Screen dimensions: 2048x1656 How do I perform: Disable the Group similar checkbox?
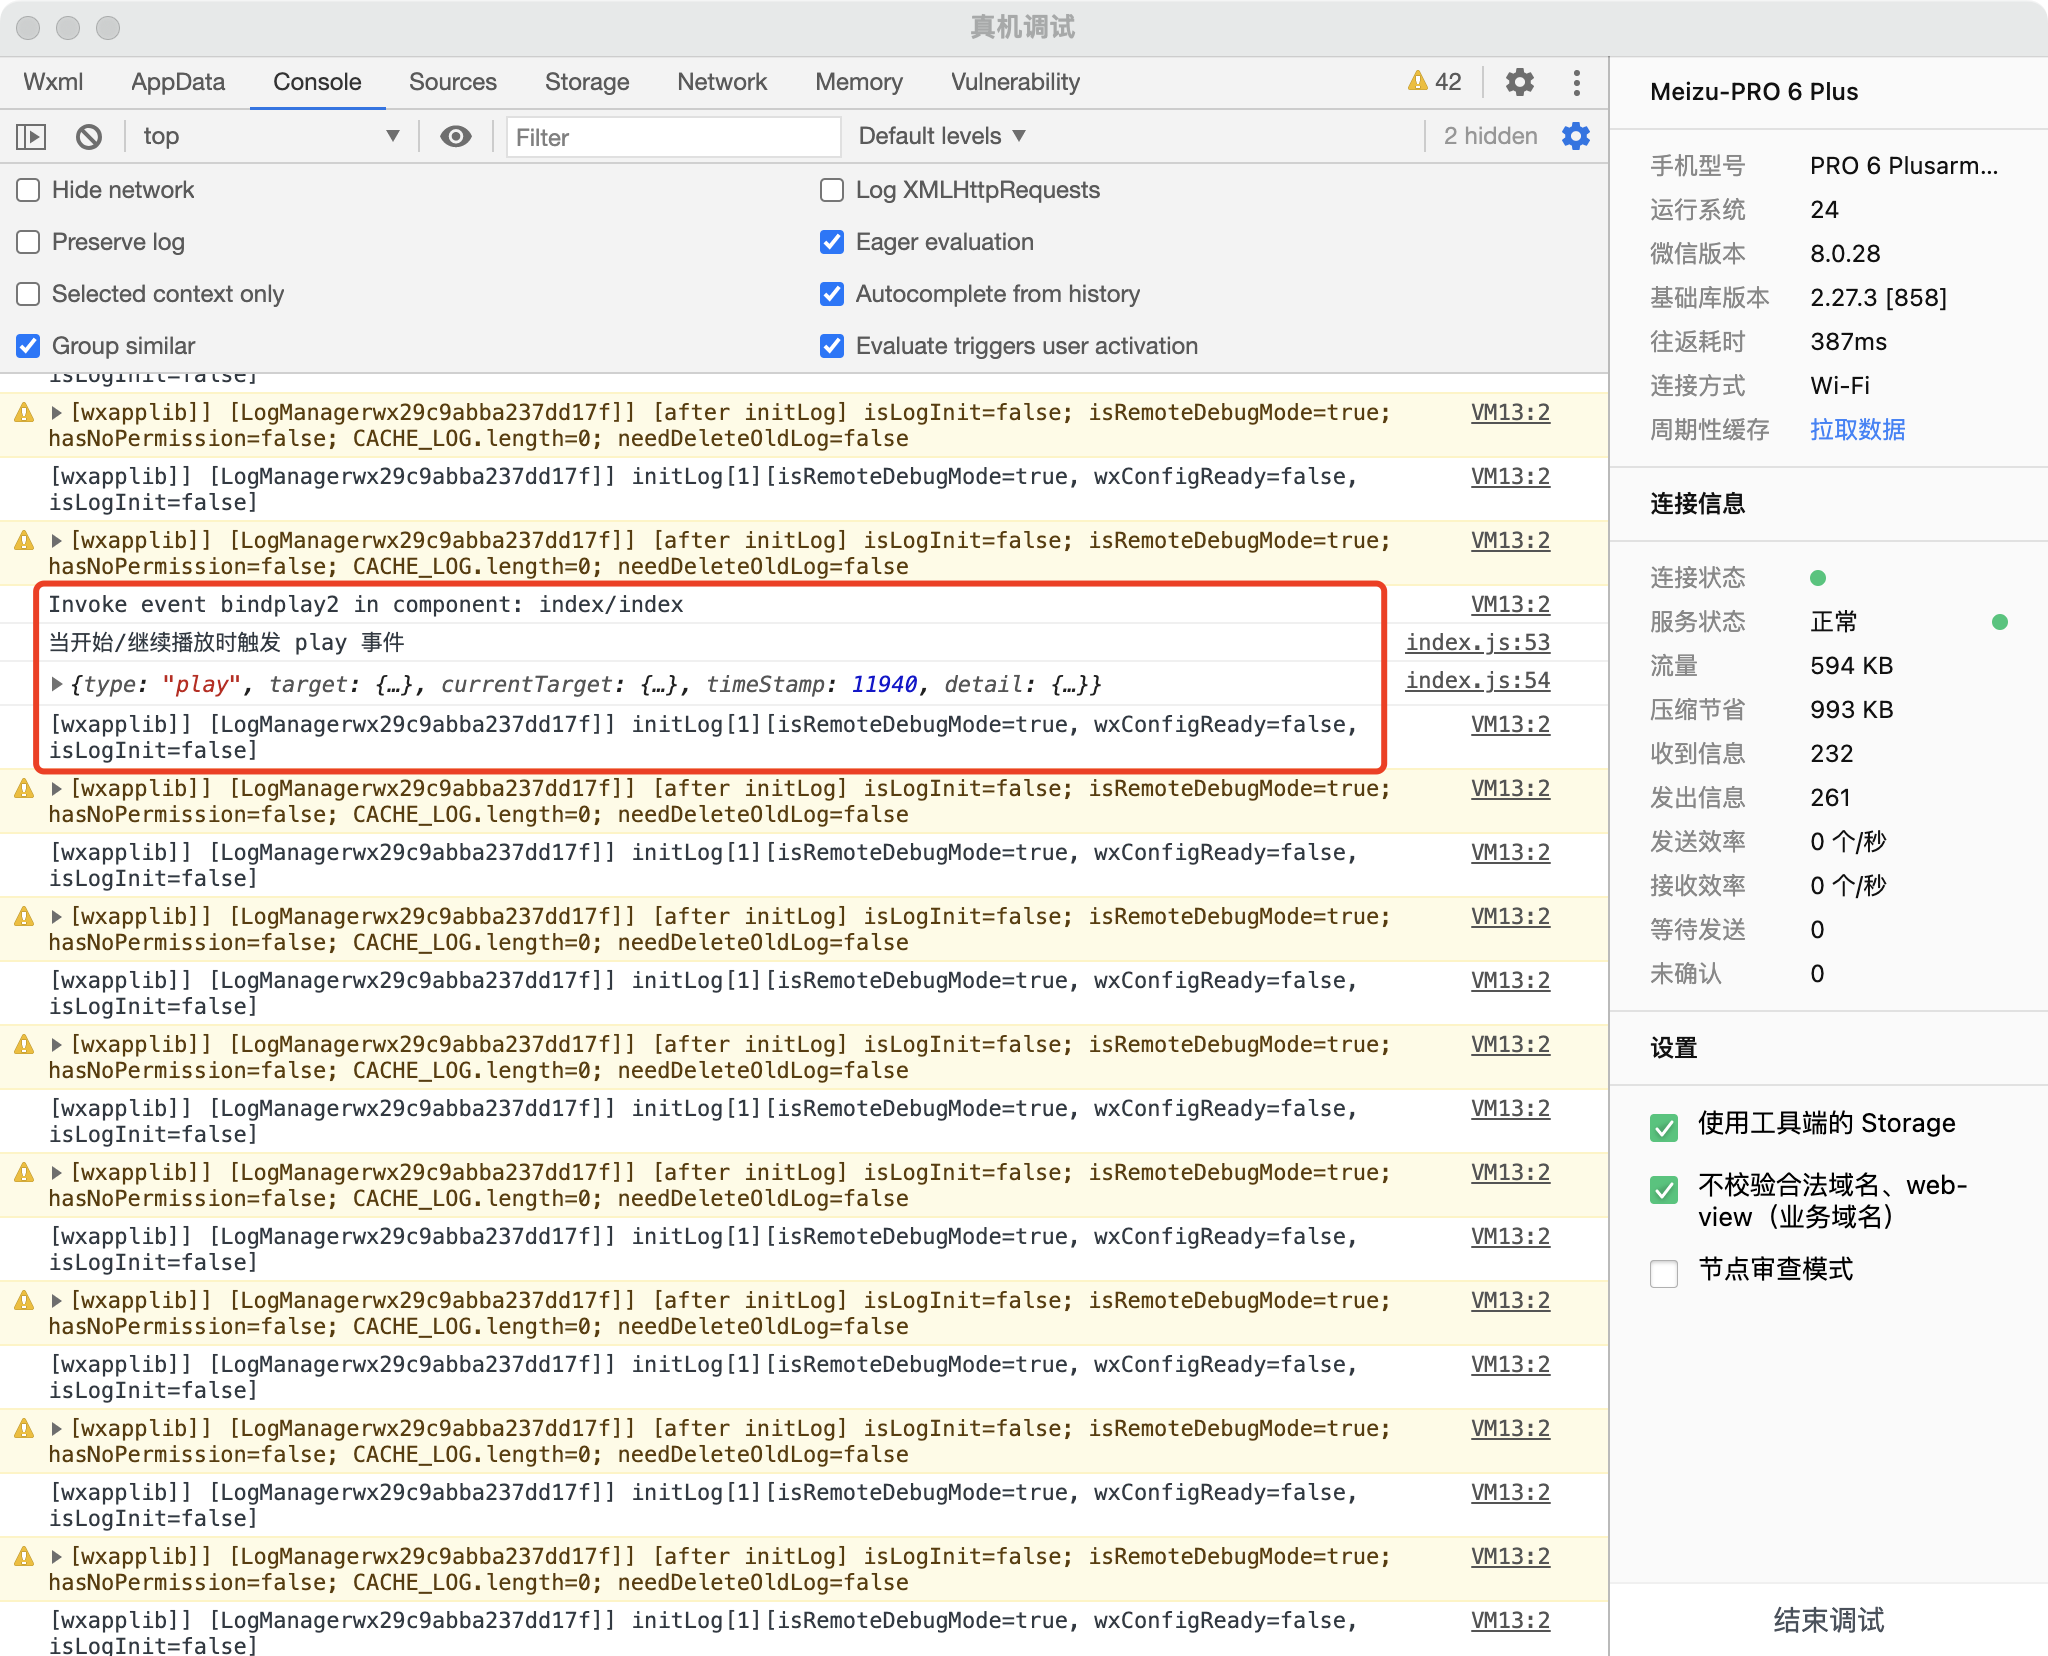pyautogui.click(x=29, y=346)
